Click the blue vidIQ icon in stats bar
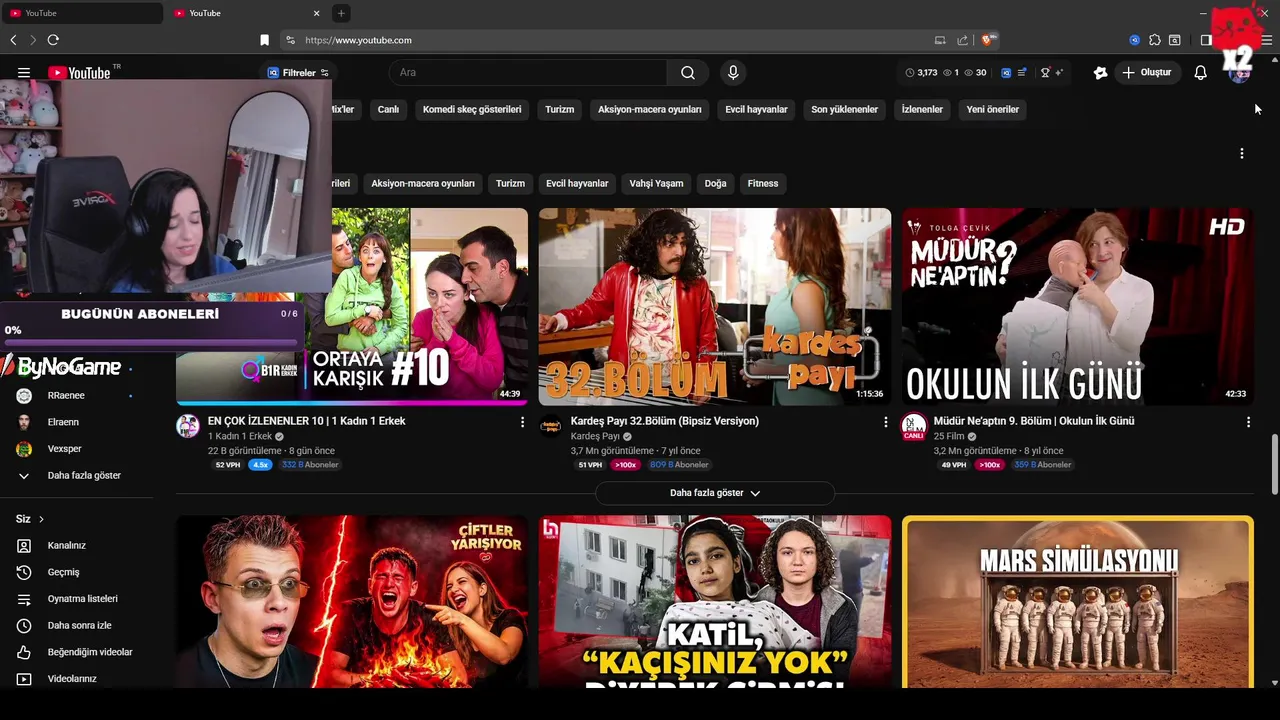 pyautogui.click(x=1006, y=73)
